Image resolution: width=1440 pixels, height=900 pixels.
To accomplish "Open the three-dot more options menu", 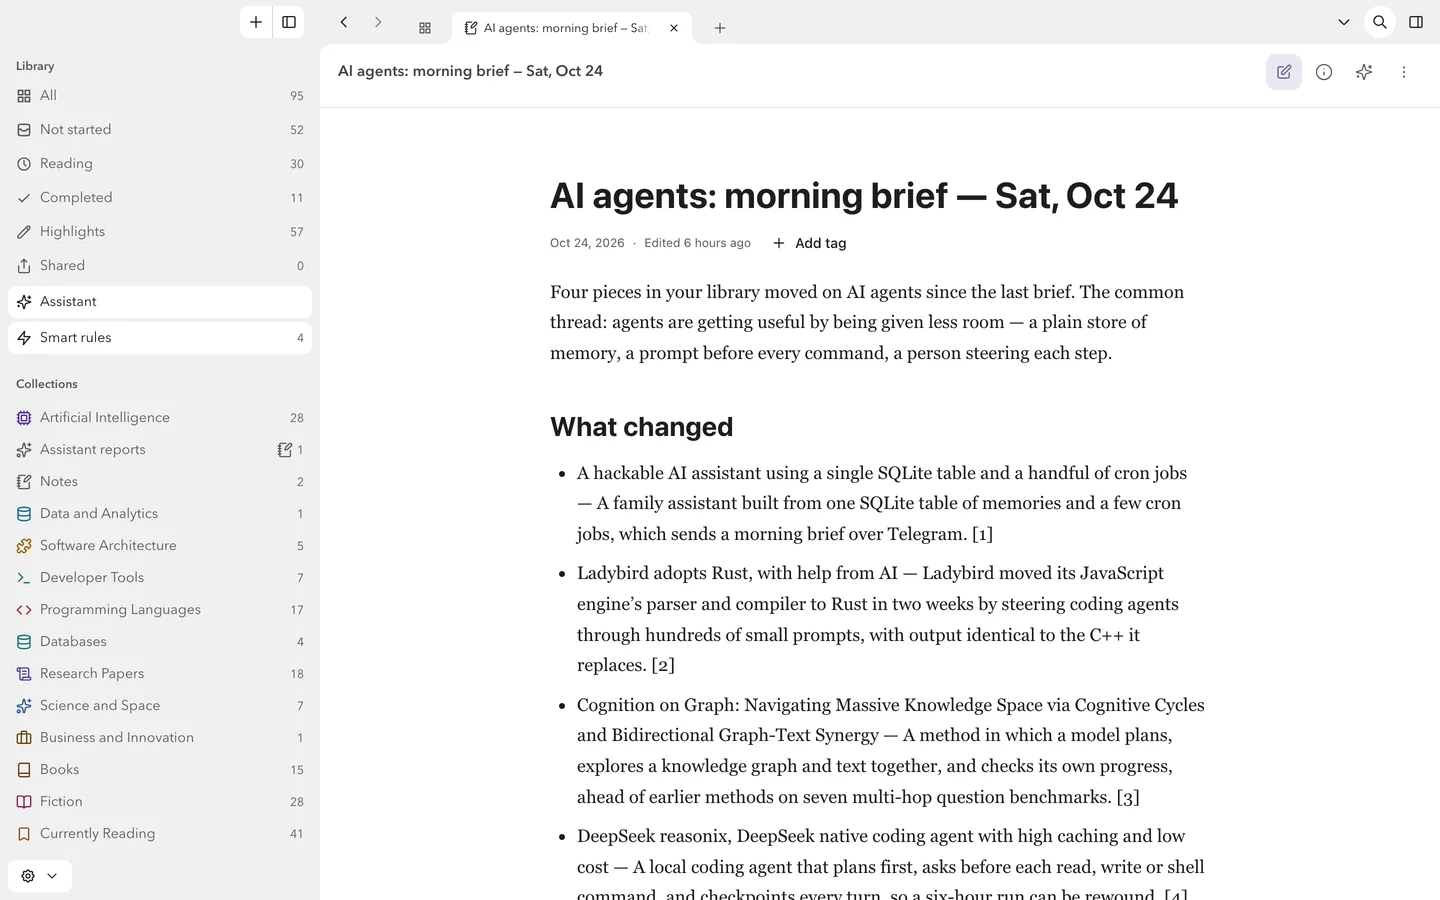I will (1404, 72).
